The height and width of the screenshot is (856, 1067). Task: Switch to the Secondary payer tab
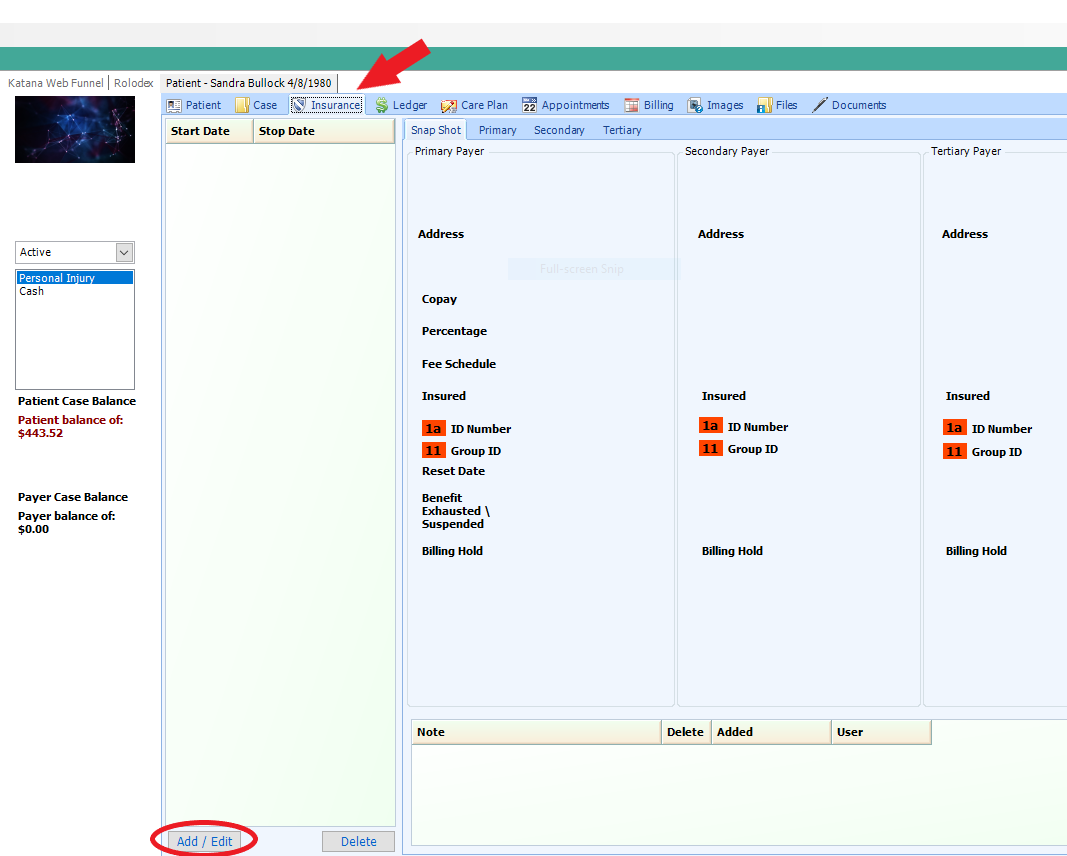[x=559, y=130]
